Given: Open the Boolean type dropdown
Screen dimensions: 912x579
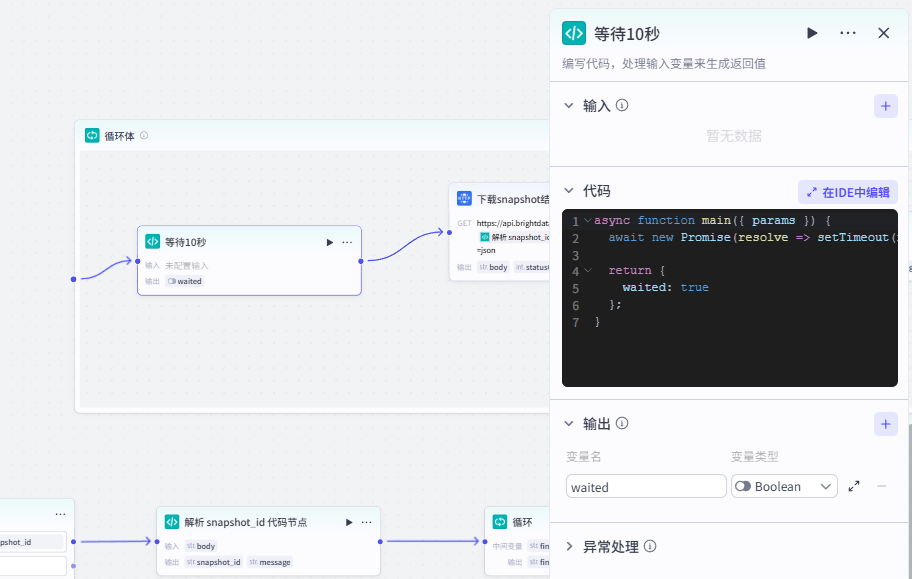Looking at the screenshot, I should 784,486.
